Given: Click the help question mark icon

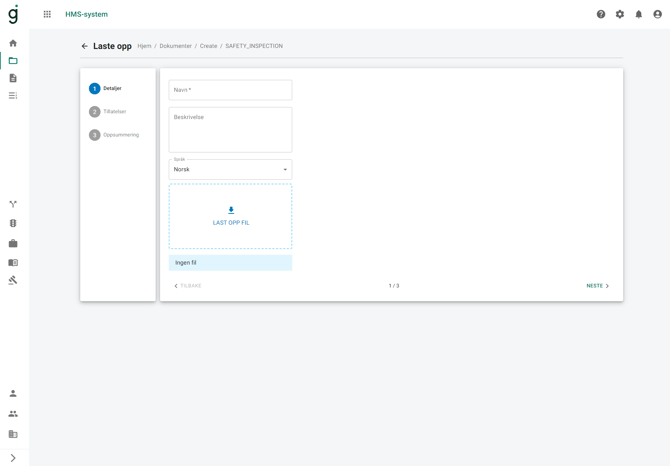Looking at the screenshot, I should pyautogui.click(x=601, y=14).
